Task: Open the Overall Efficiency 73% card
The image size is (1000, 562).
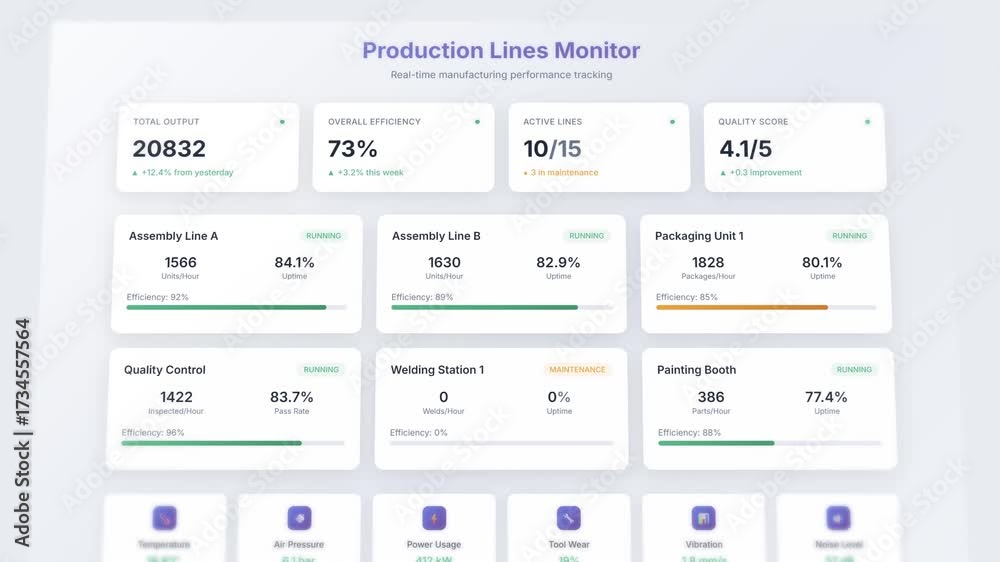Action: (403, 147)
